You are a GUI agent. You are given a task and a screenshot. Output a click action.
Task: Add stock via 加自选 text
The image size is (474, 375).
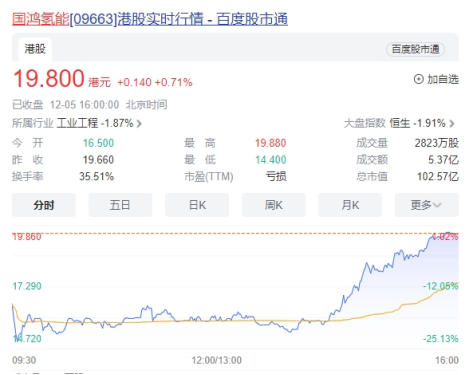coord(443,79)
